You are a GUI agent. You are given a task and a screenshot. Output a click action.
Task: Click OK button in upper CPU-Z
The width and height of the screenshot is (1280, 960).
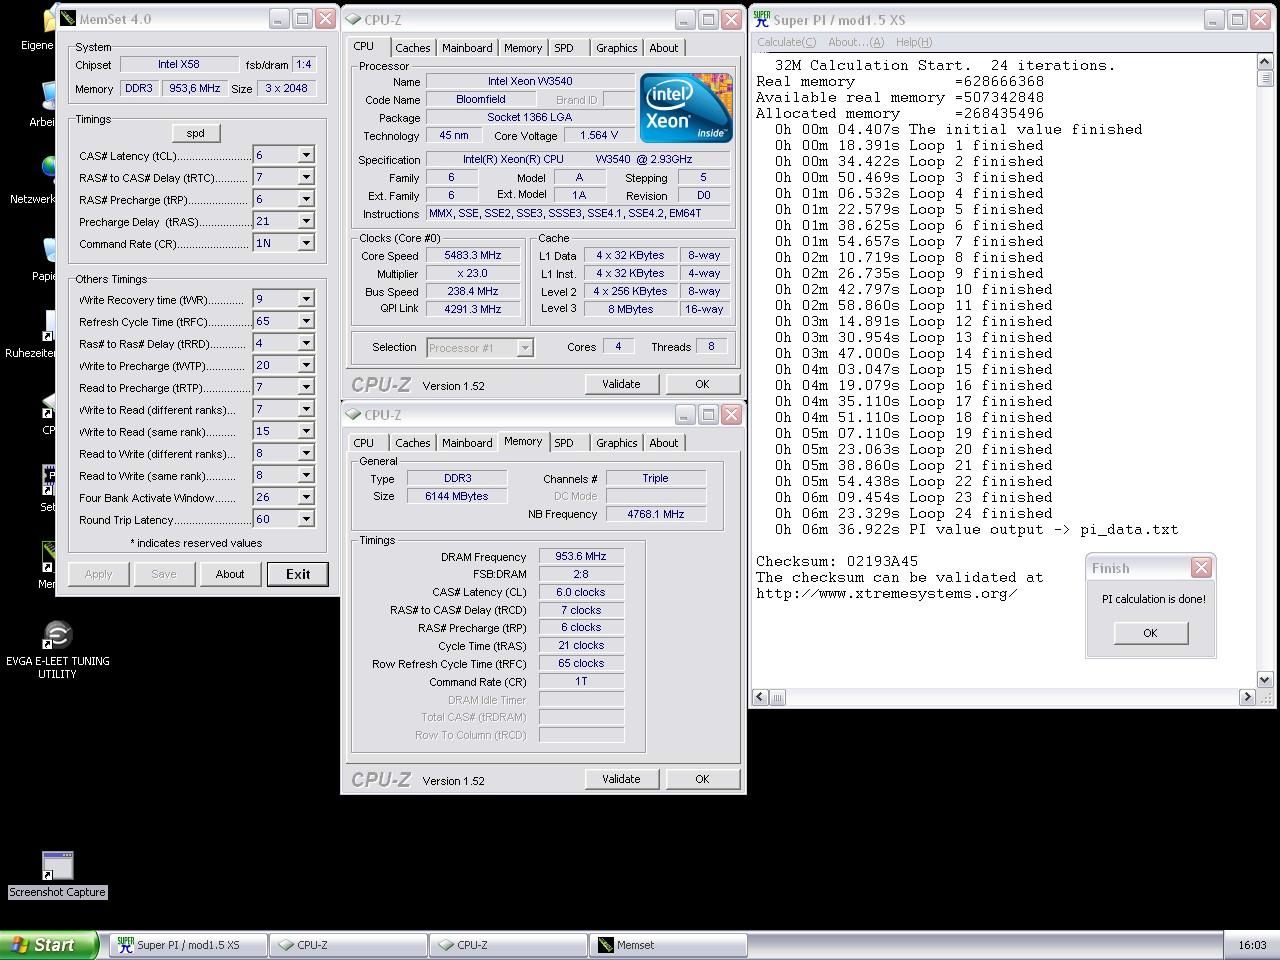702,384
